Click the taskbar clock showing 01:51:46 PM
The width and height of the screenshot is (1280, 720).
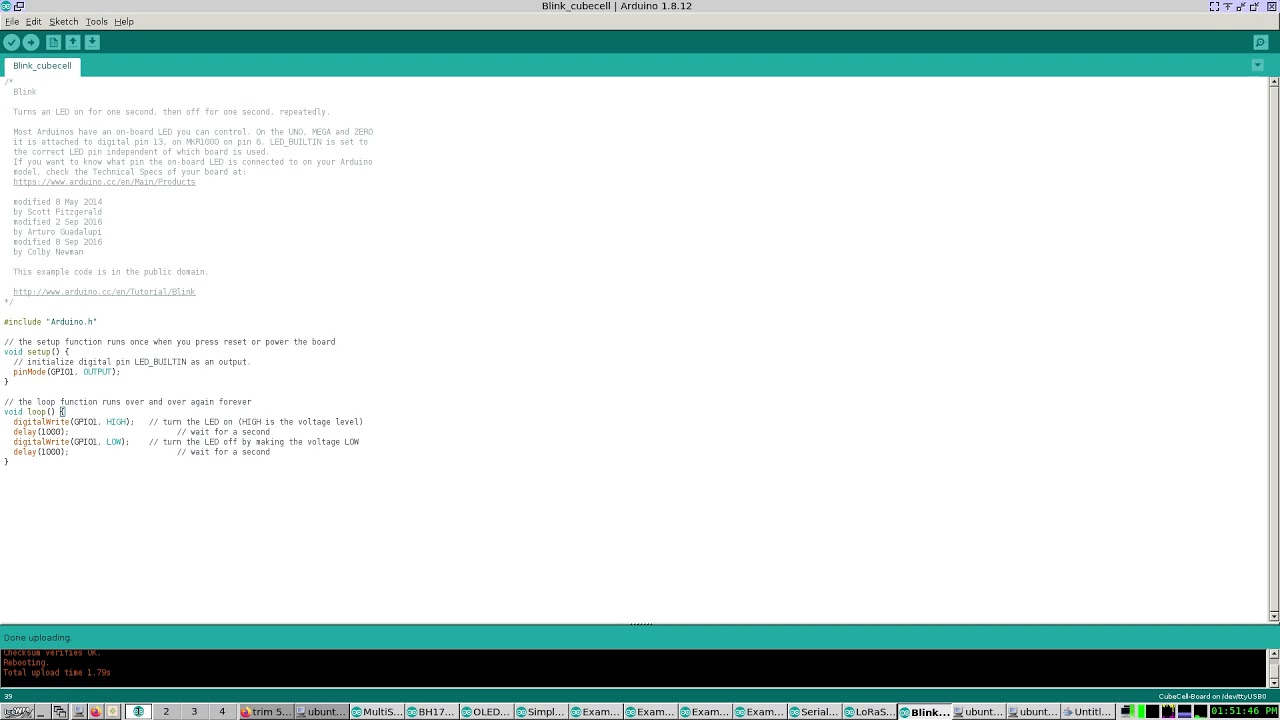(x=1243, y=712)
